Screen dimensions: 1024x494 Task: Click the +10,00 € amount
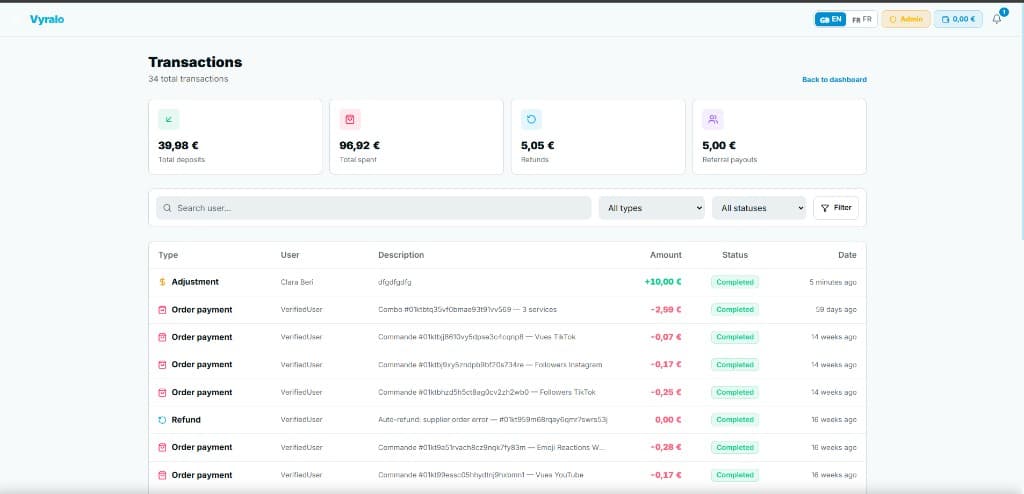point(663,282)
